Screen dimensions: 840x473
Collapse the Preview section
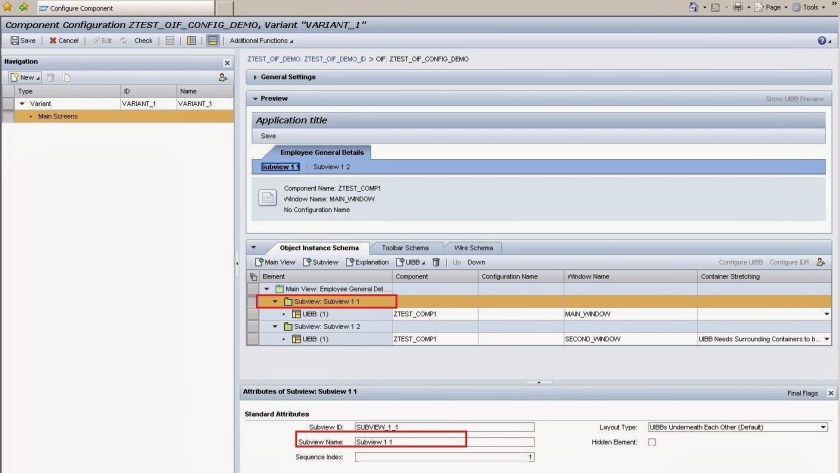256,99
